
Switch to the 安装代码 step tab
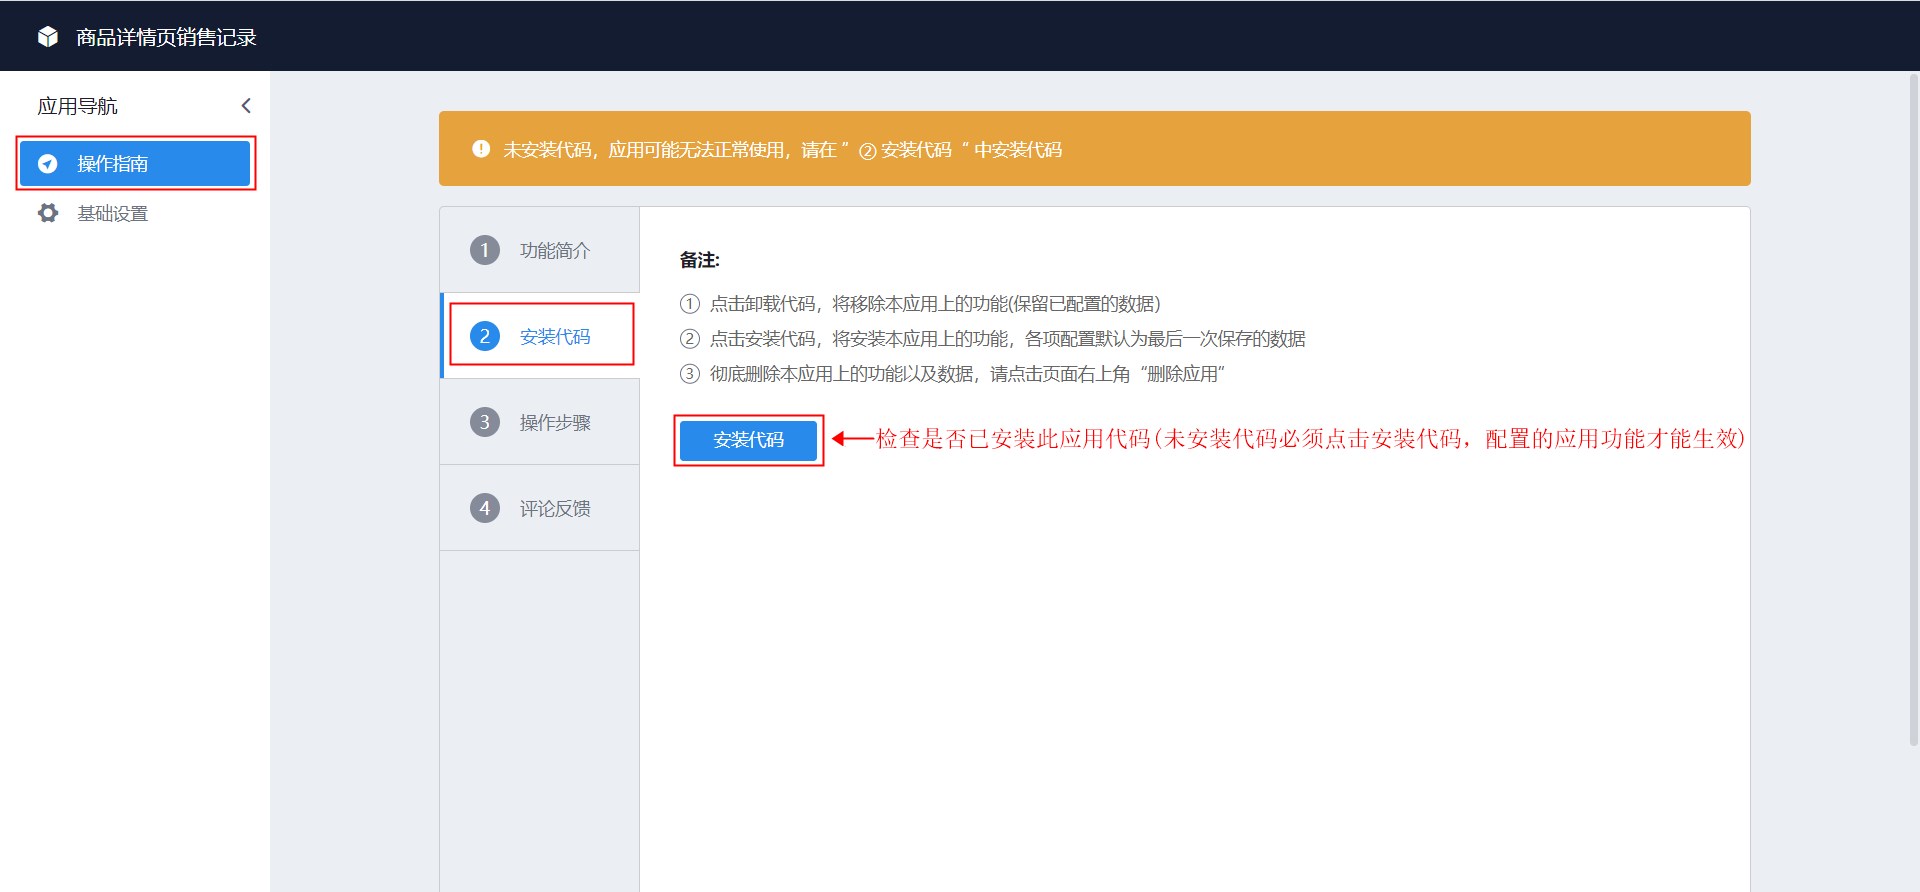(540, 336)
